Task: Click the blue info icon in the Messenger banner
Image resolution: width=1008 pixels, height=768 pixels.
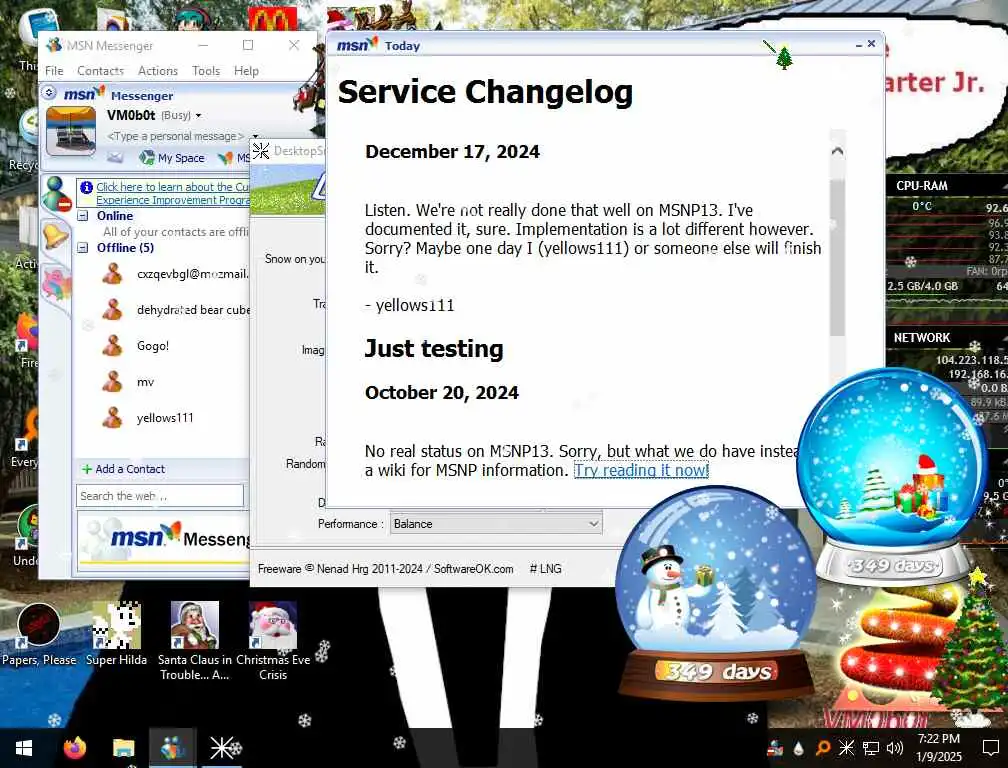Action: coord(86,187)
